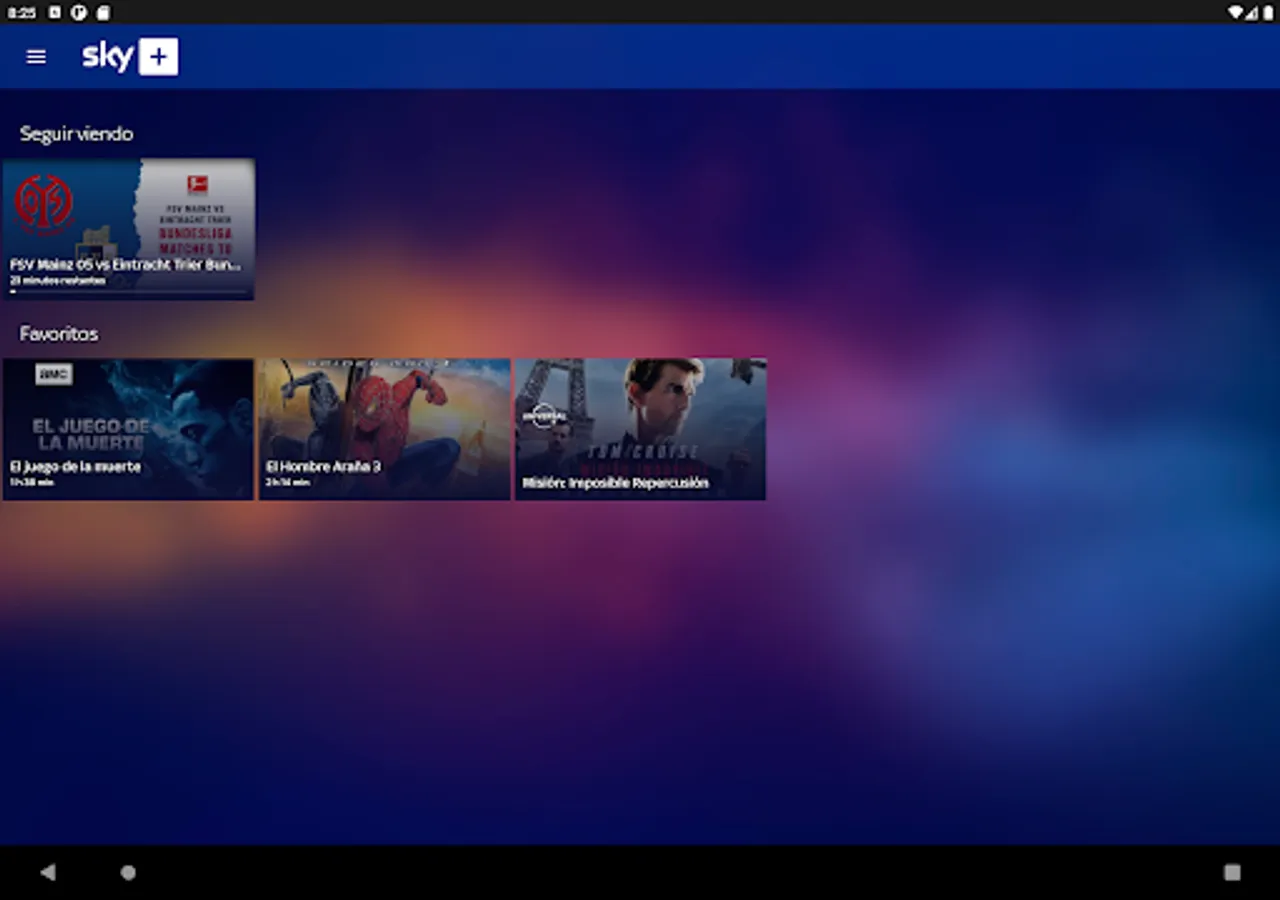Open Misión: Imposible Repercusión card
This screenshot has width=1280, height=900.
pyautogui.click(x=640, y=429)
